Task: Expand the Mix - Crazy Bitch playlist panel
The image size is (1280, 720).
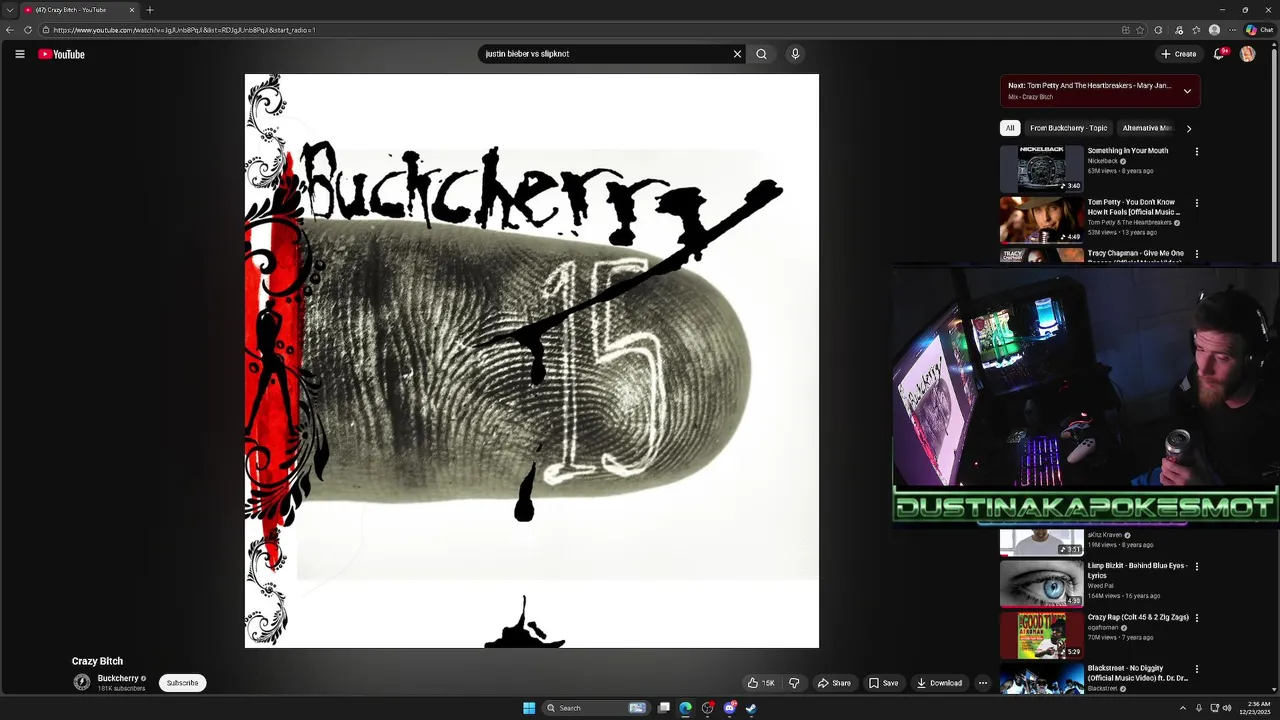Action: (x=1187, y=91)
